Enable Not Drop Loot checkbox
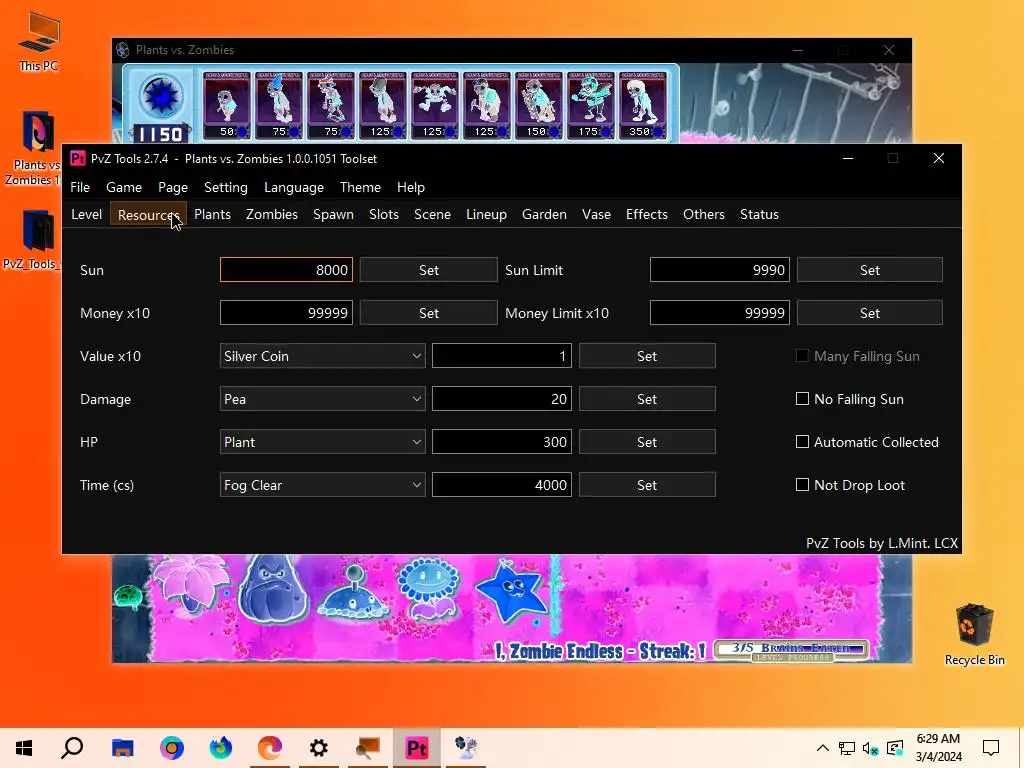Screen dimensions: 1024x768 click(x=802, y=485)
